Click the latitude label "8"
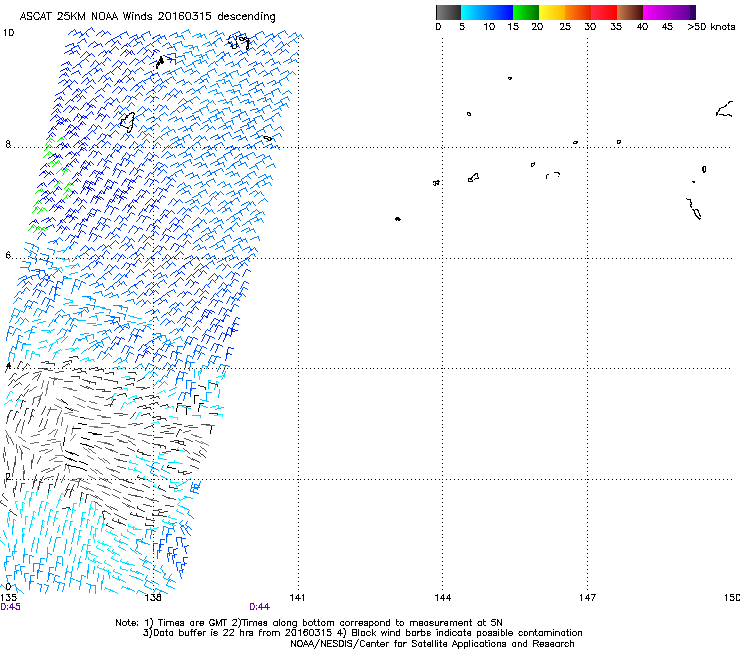The height and width of the screenshot is (650, 740). click(8, 144)
